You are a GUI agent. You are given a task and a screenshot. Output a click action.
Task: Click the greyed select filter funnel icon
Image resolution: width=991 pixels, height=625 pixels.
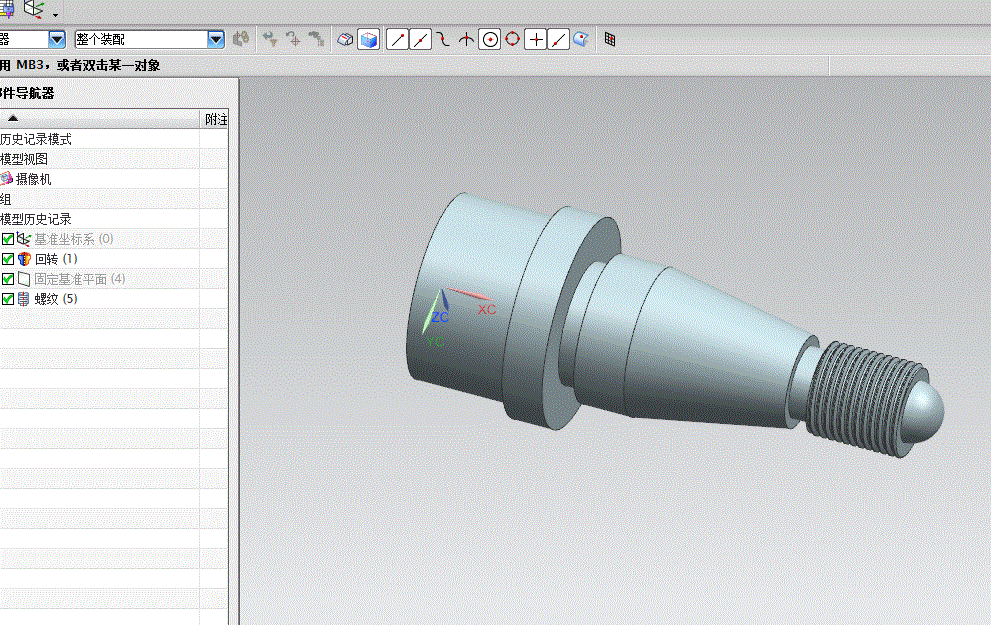[x=270, y=39]
